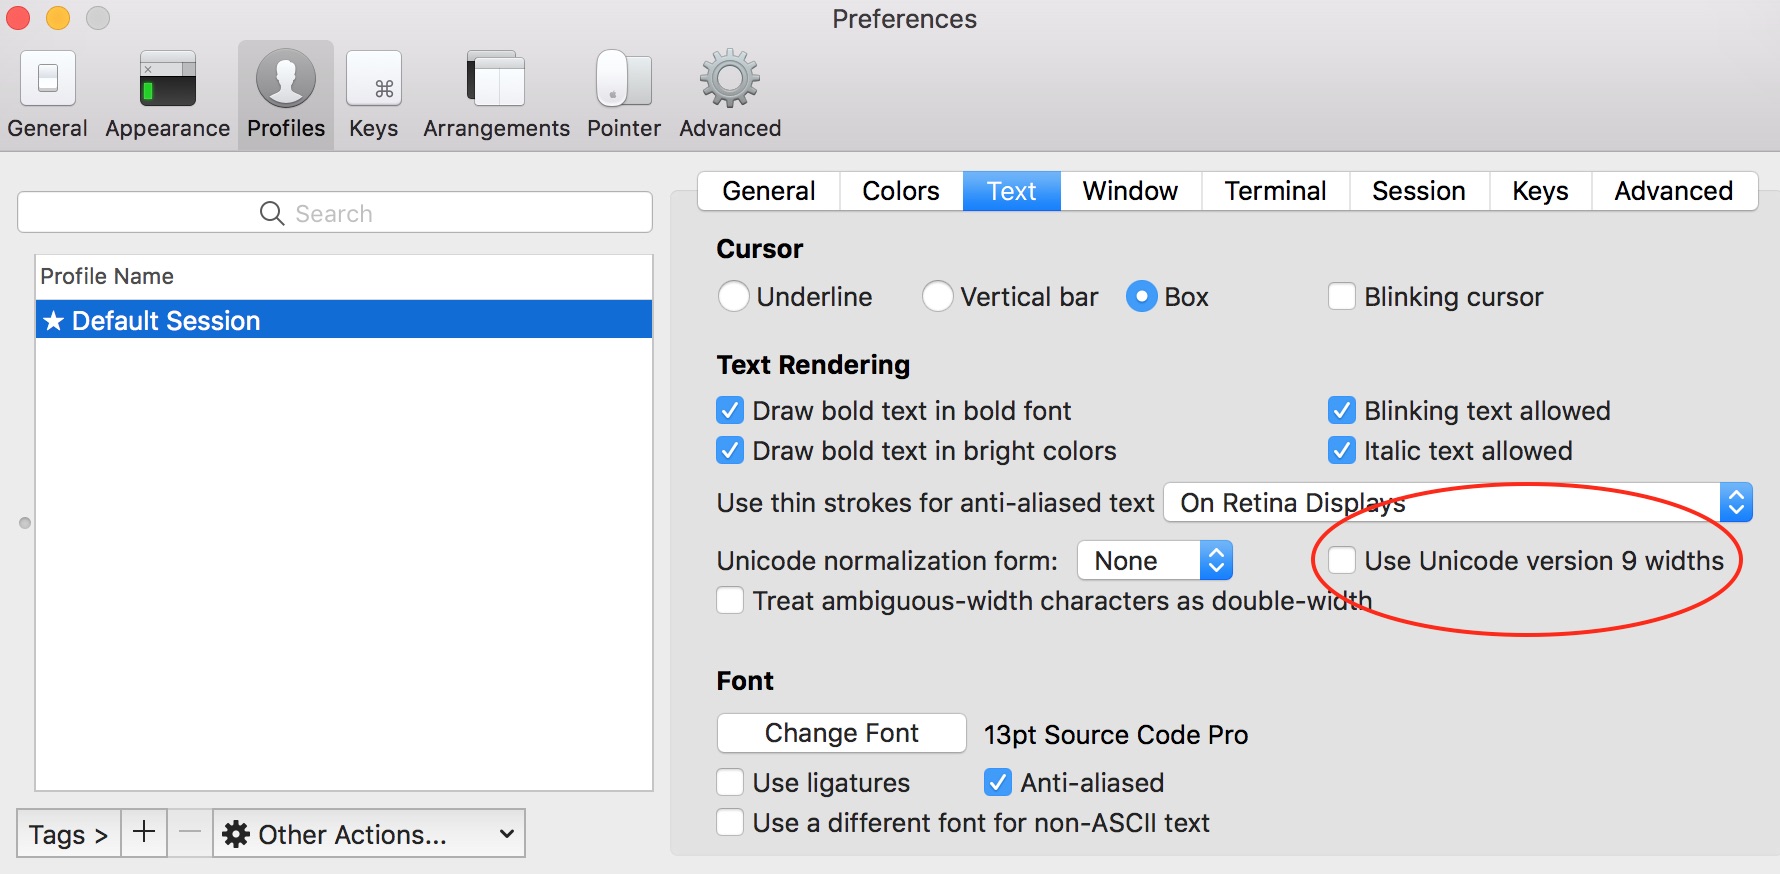
Task: Switch to the Colors tab
Action: (901, 191)
